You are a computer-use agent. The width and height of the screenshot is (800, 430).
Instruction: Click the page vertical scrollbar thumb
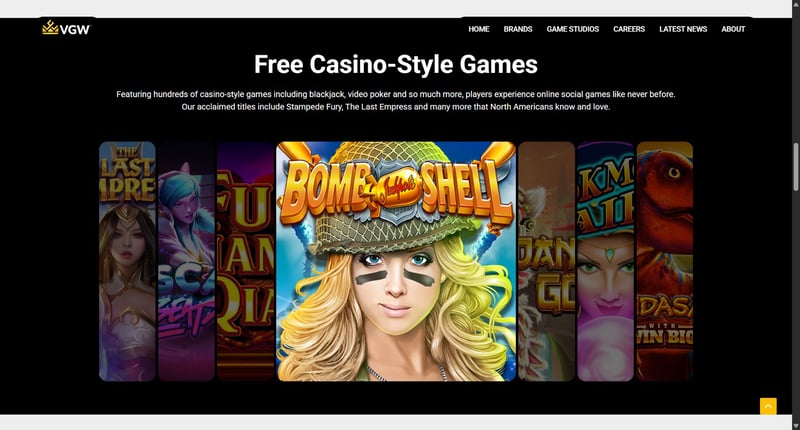(x=795, y=167)
